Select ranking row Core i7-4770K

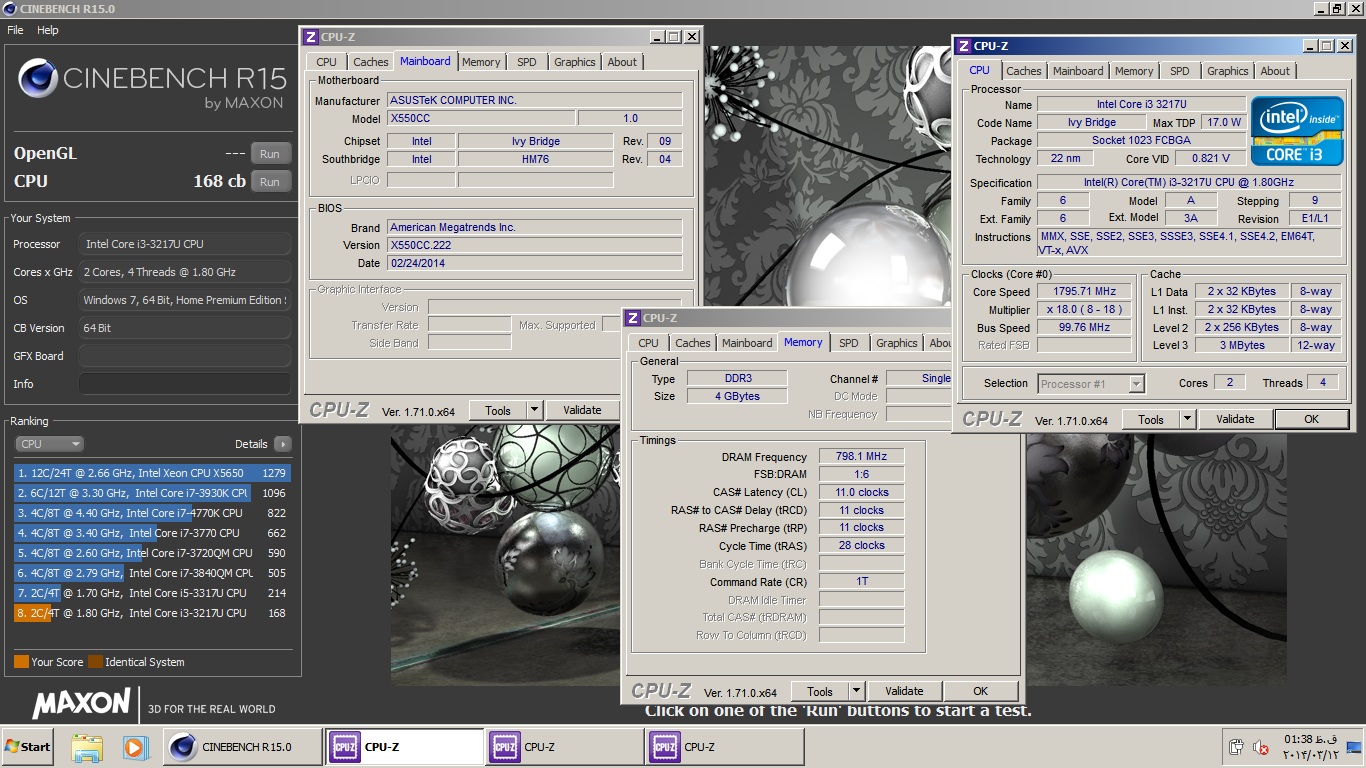tap(152, 513)
